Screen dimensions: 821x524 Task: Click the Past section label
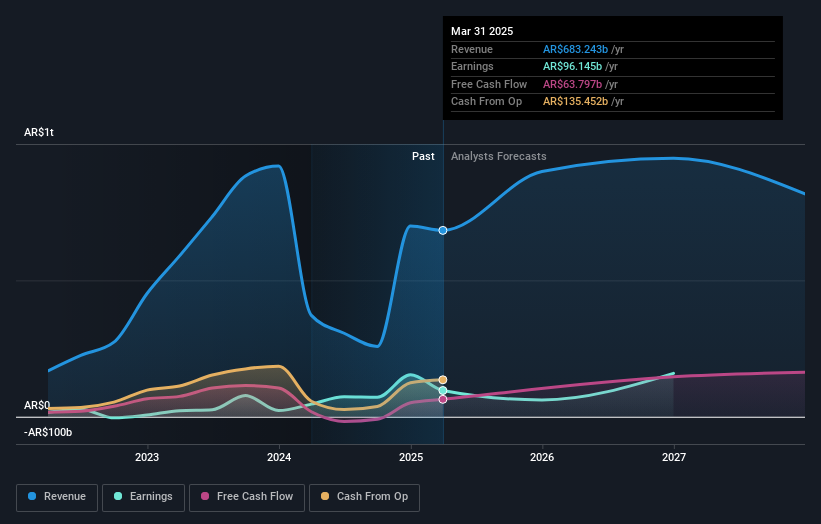tap(423, 156)
